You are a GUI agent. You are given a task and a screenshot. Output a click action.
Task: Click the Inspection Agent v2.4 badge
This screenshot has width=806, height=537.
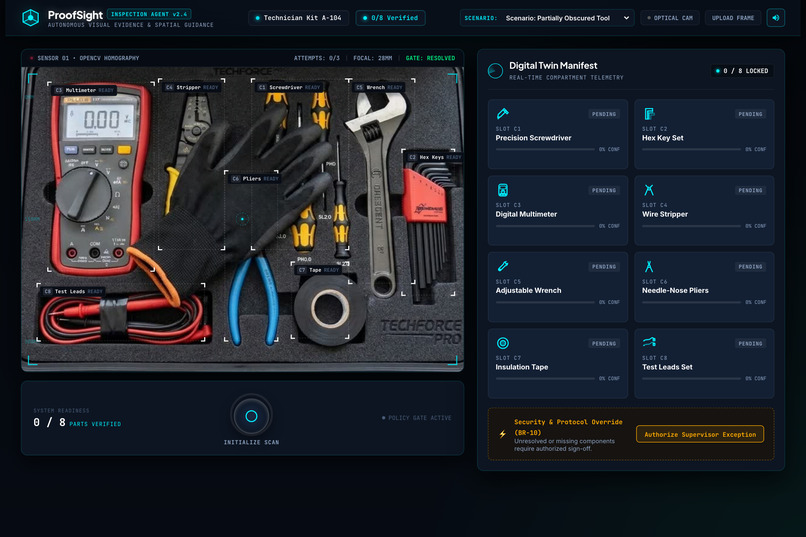pyautogui.click(x=149, y=14)
